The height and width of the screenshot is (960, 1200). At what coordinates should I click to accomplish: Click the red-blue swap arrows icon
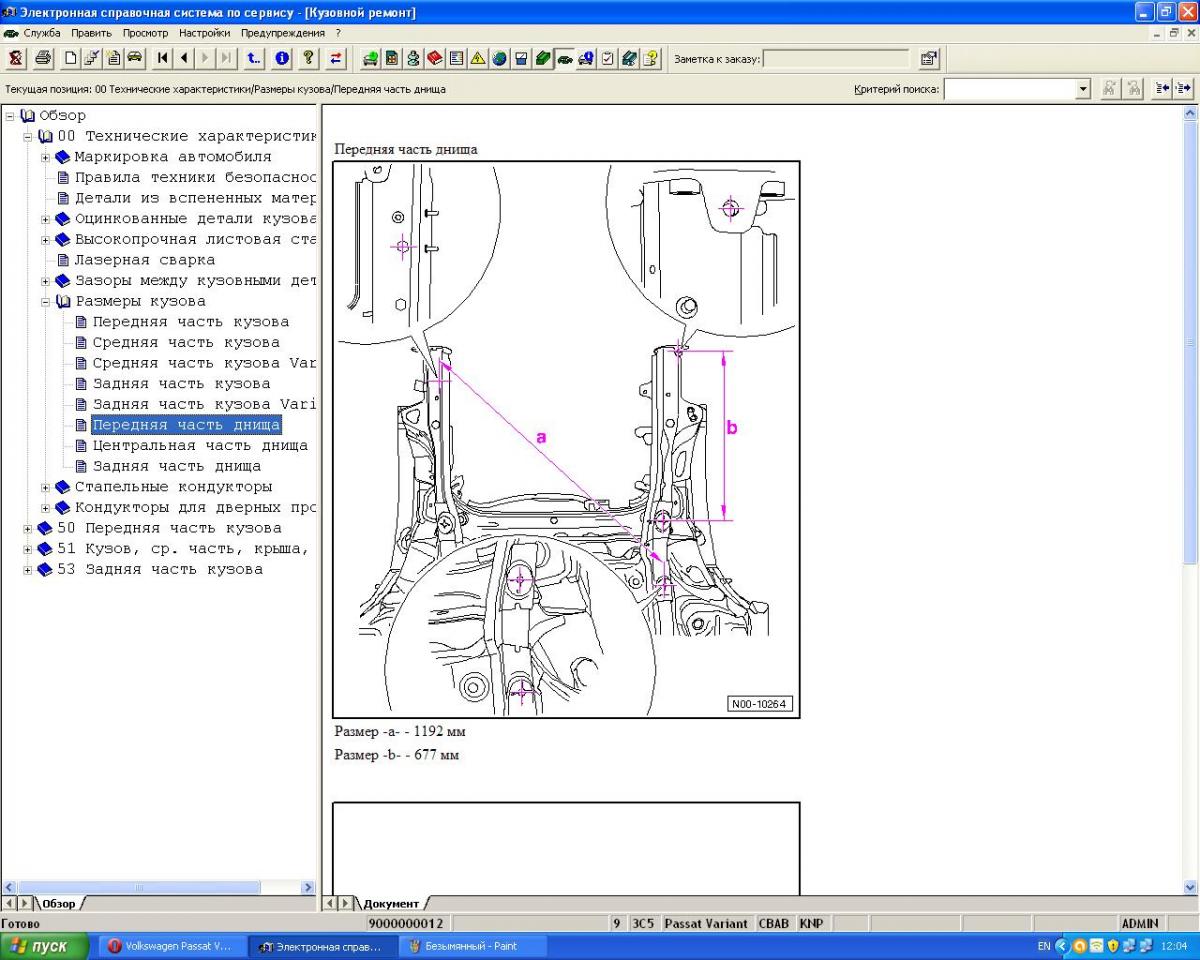click(x=336, y=59)
